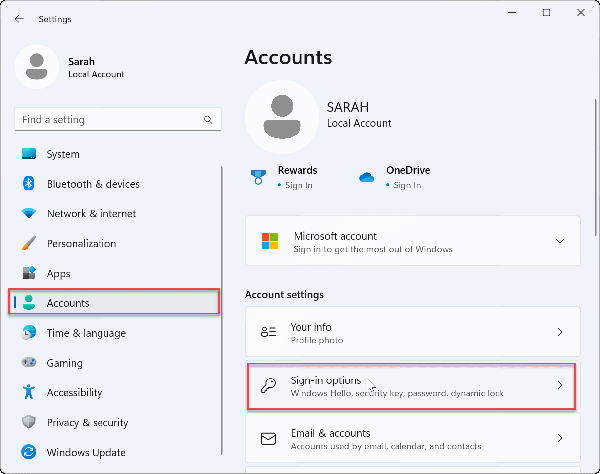This screenshot has width=600, height=474.
Task: Click the Privacy & security shield icon
Action: point(28,423)
